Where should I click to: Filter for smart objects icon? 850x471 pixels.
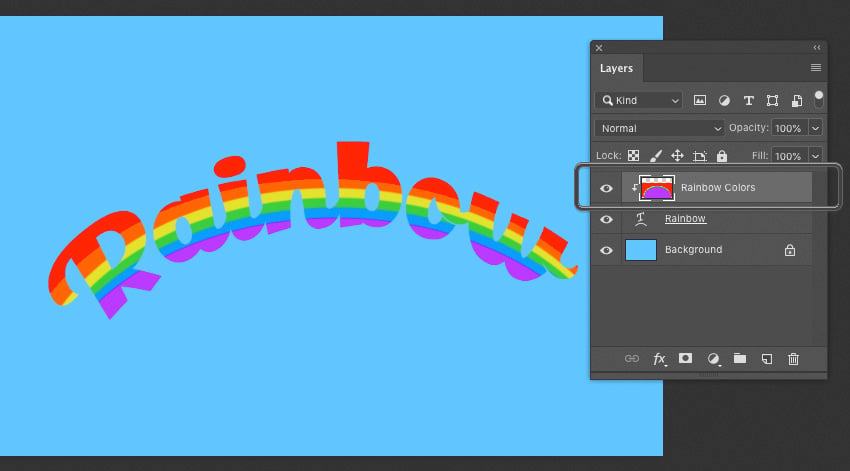pyautogui.click(x=797, y=100)
